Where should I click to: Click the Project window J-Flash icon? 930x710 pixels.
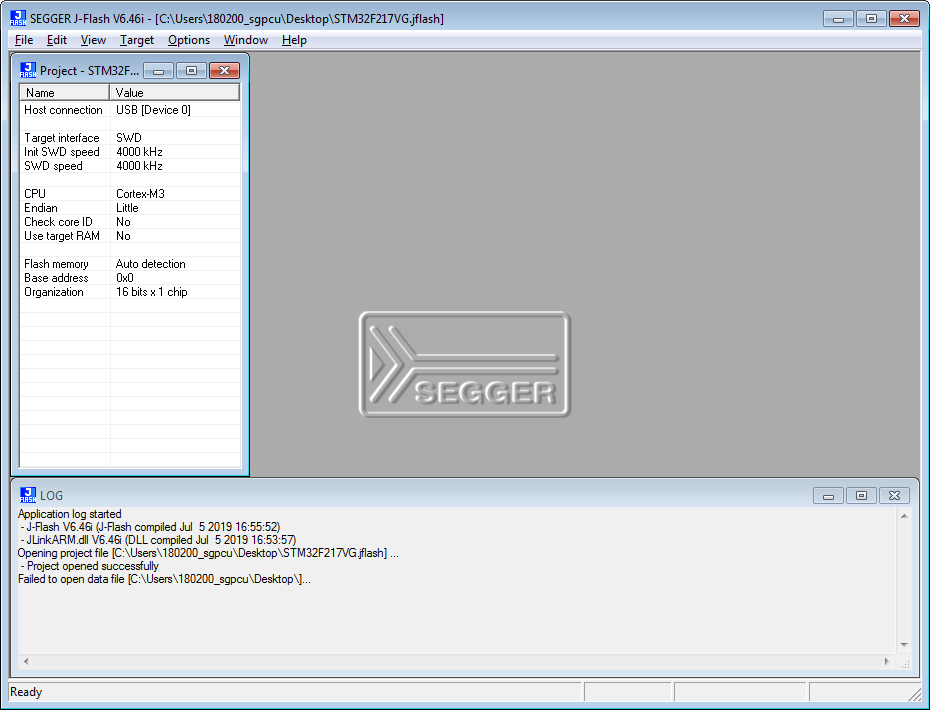pos(28,70)
